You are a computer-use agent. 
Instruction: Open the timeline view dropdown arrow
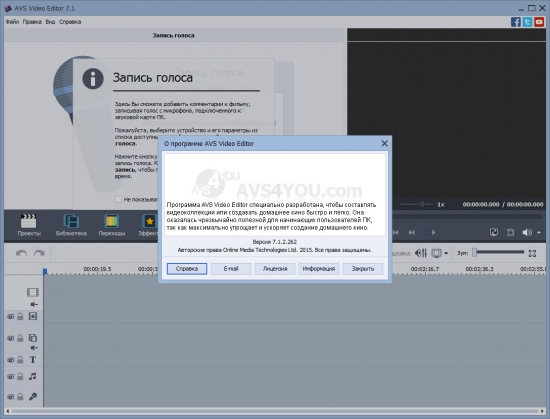click(446, 253)
